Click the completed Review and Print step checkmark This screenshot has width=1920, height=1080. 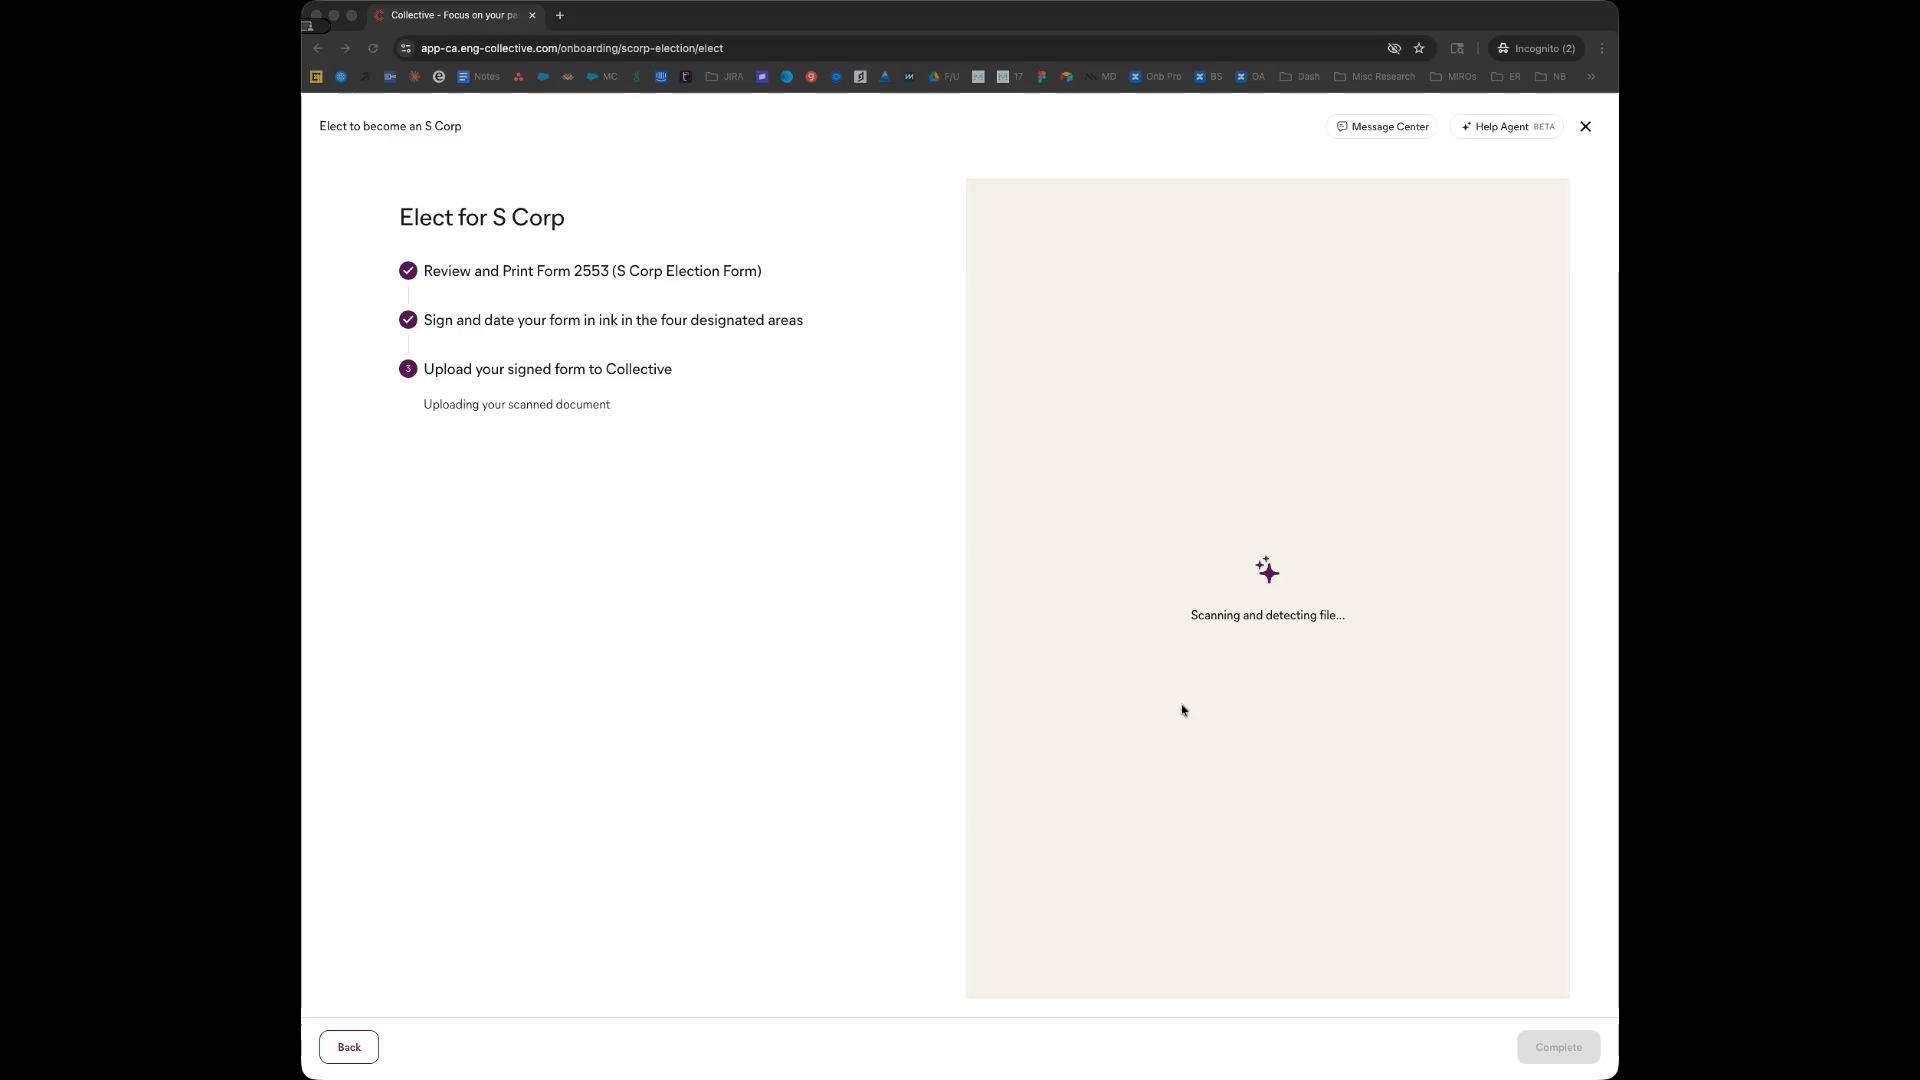pyautogui.click(x=408, y=271)
